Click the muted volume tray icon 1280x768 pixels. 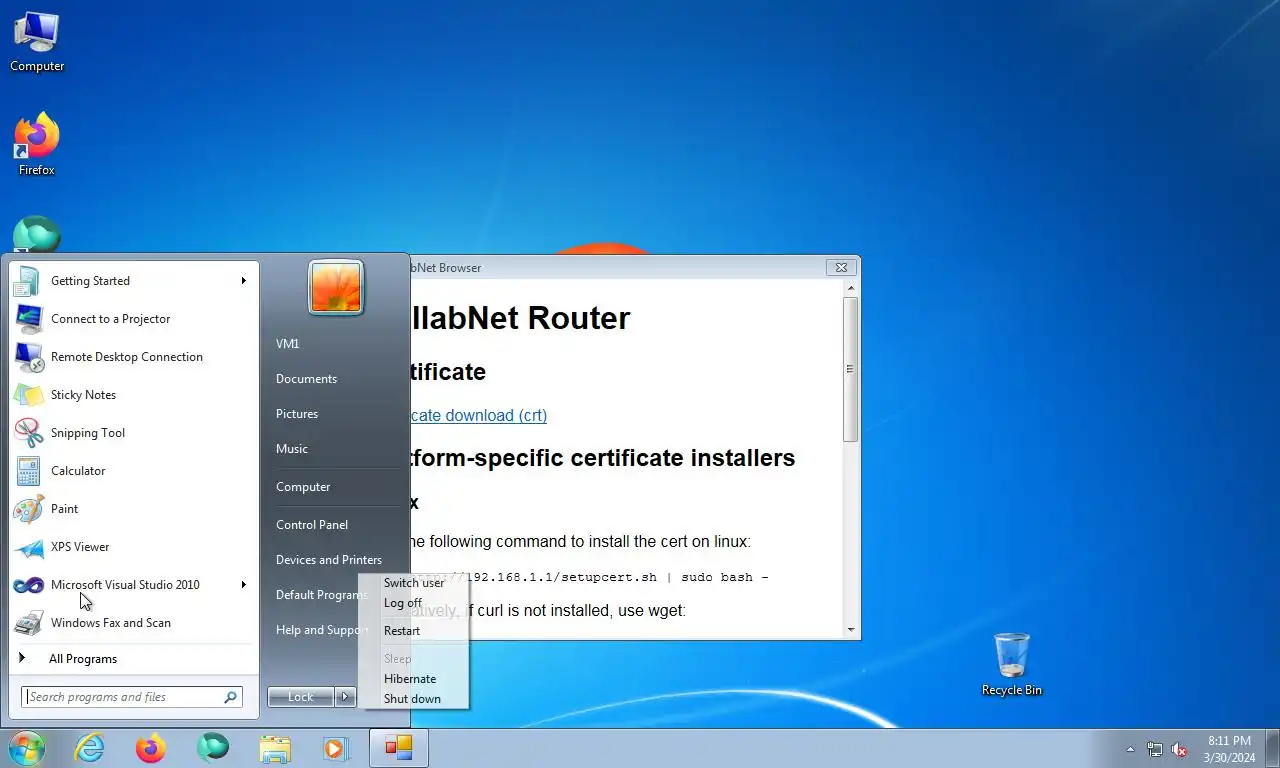pos(1180,749)
